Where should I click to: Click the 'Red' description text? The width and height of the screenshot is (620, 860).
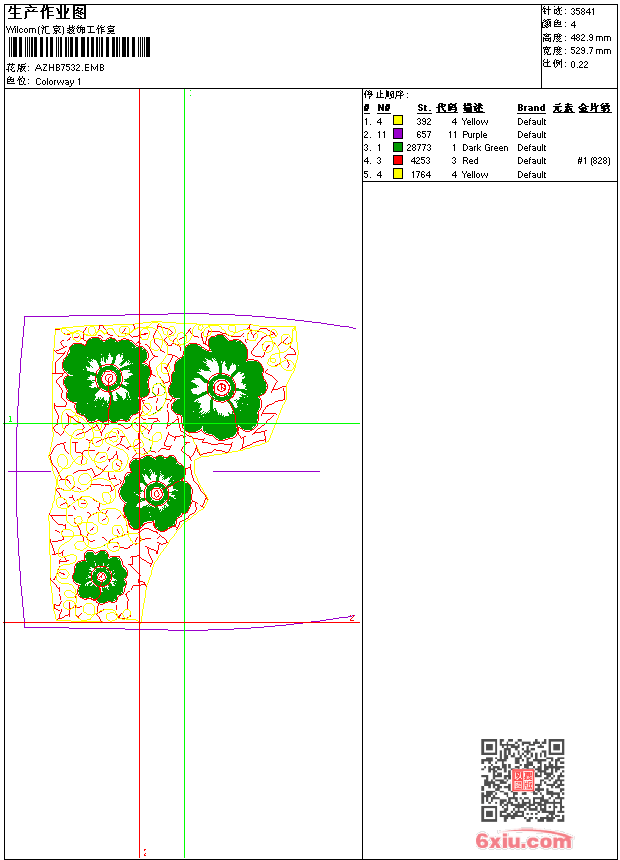coord(470,161)
